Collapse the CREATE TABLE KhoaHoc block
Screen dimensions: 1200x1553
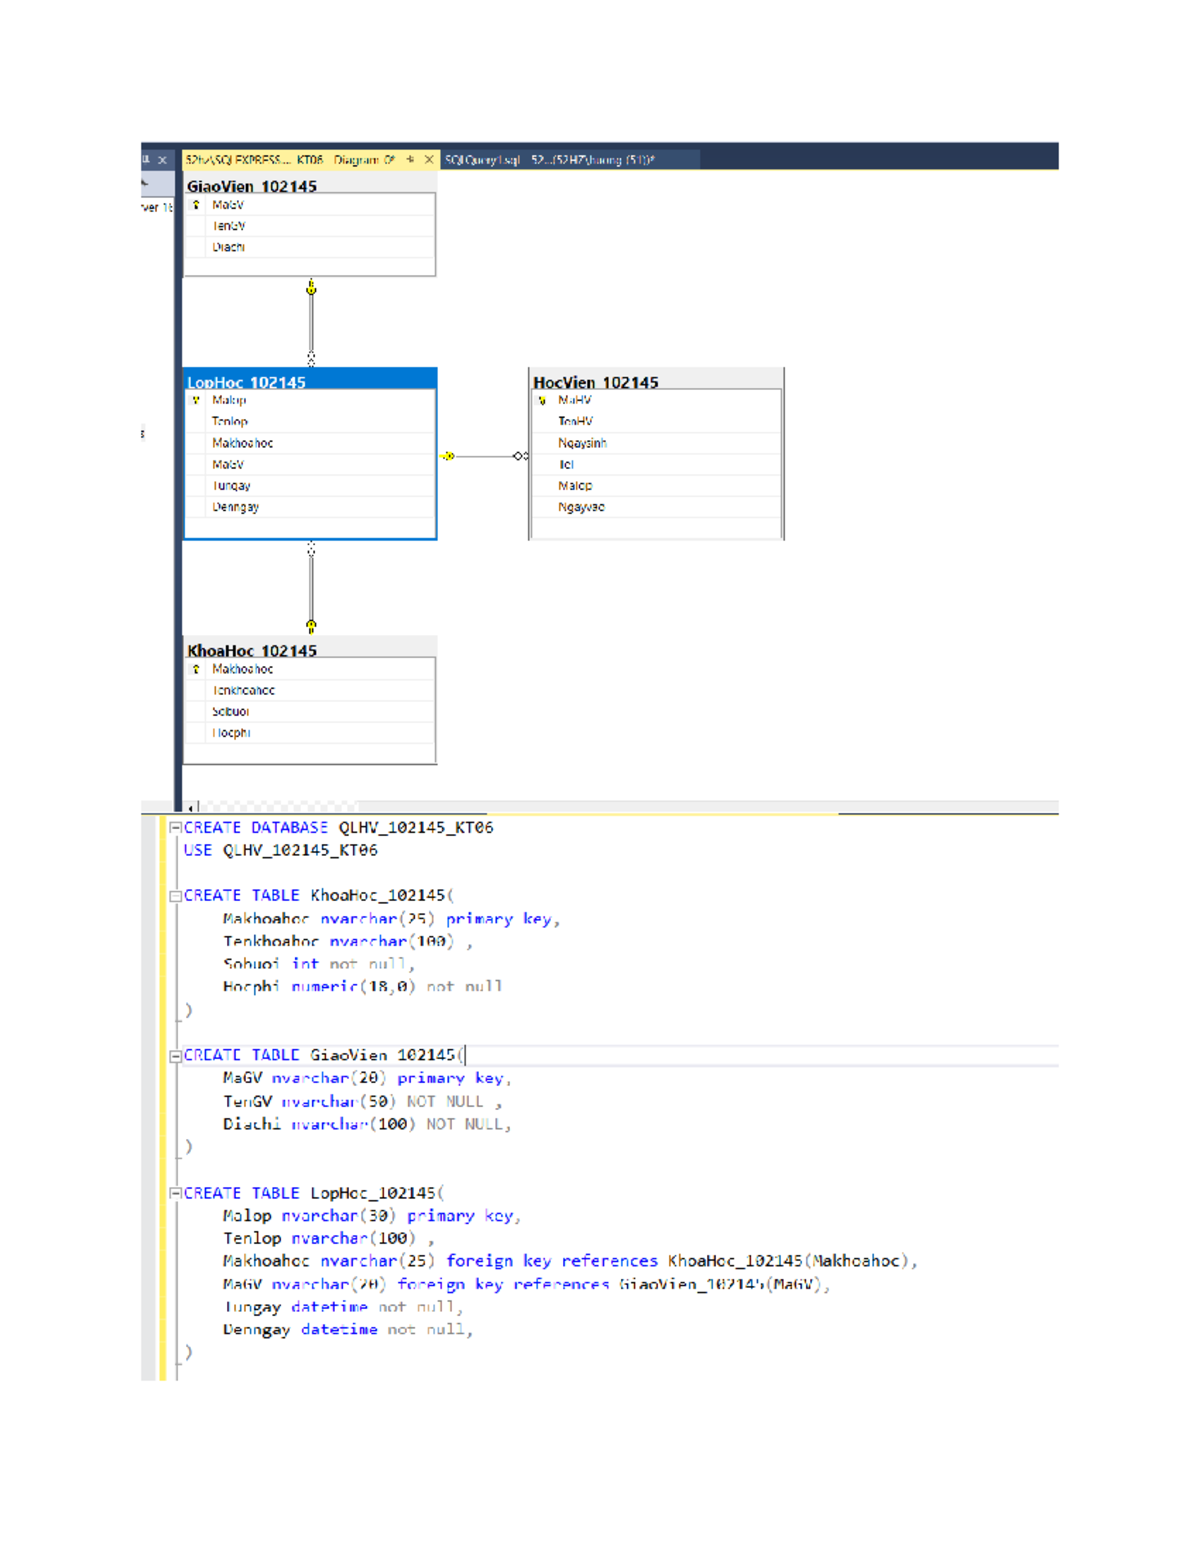[175, 896]
